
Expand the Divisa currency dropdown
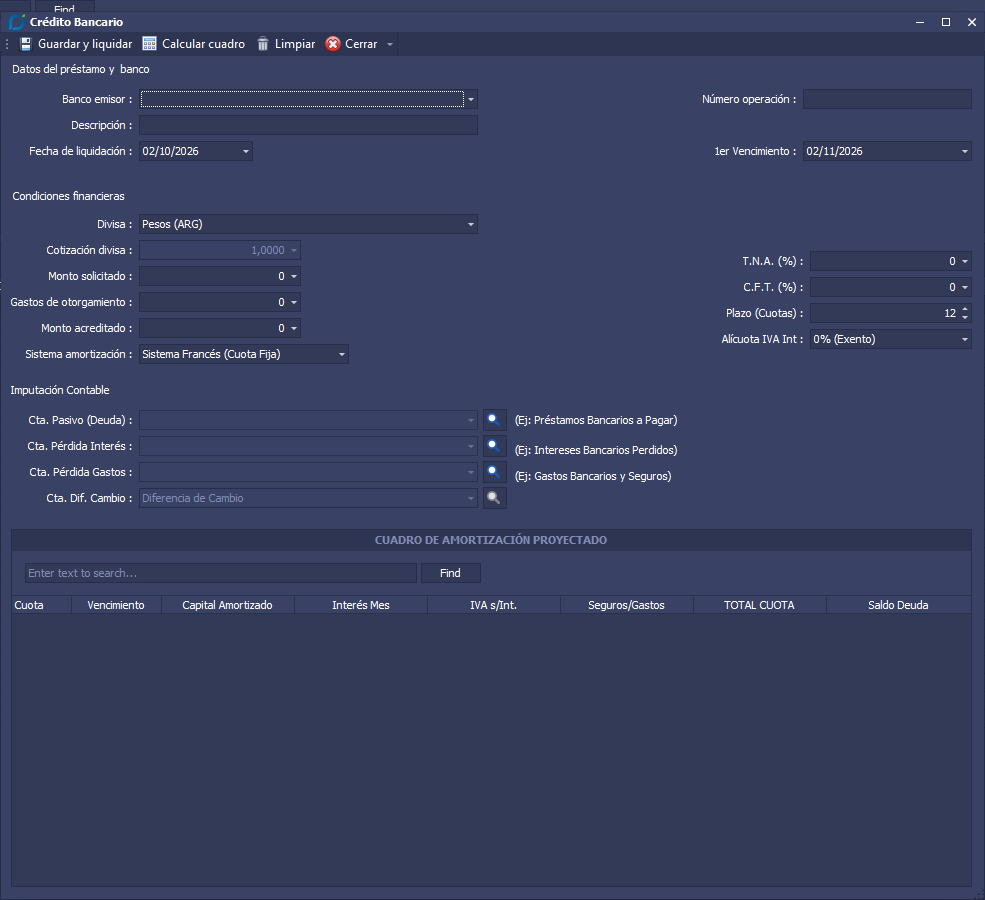471,224
